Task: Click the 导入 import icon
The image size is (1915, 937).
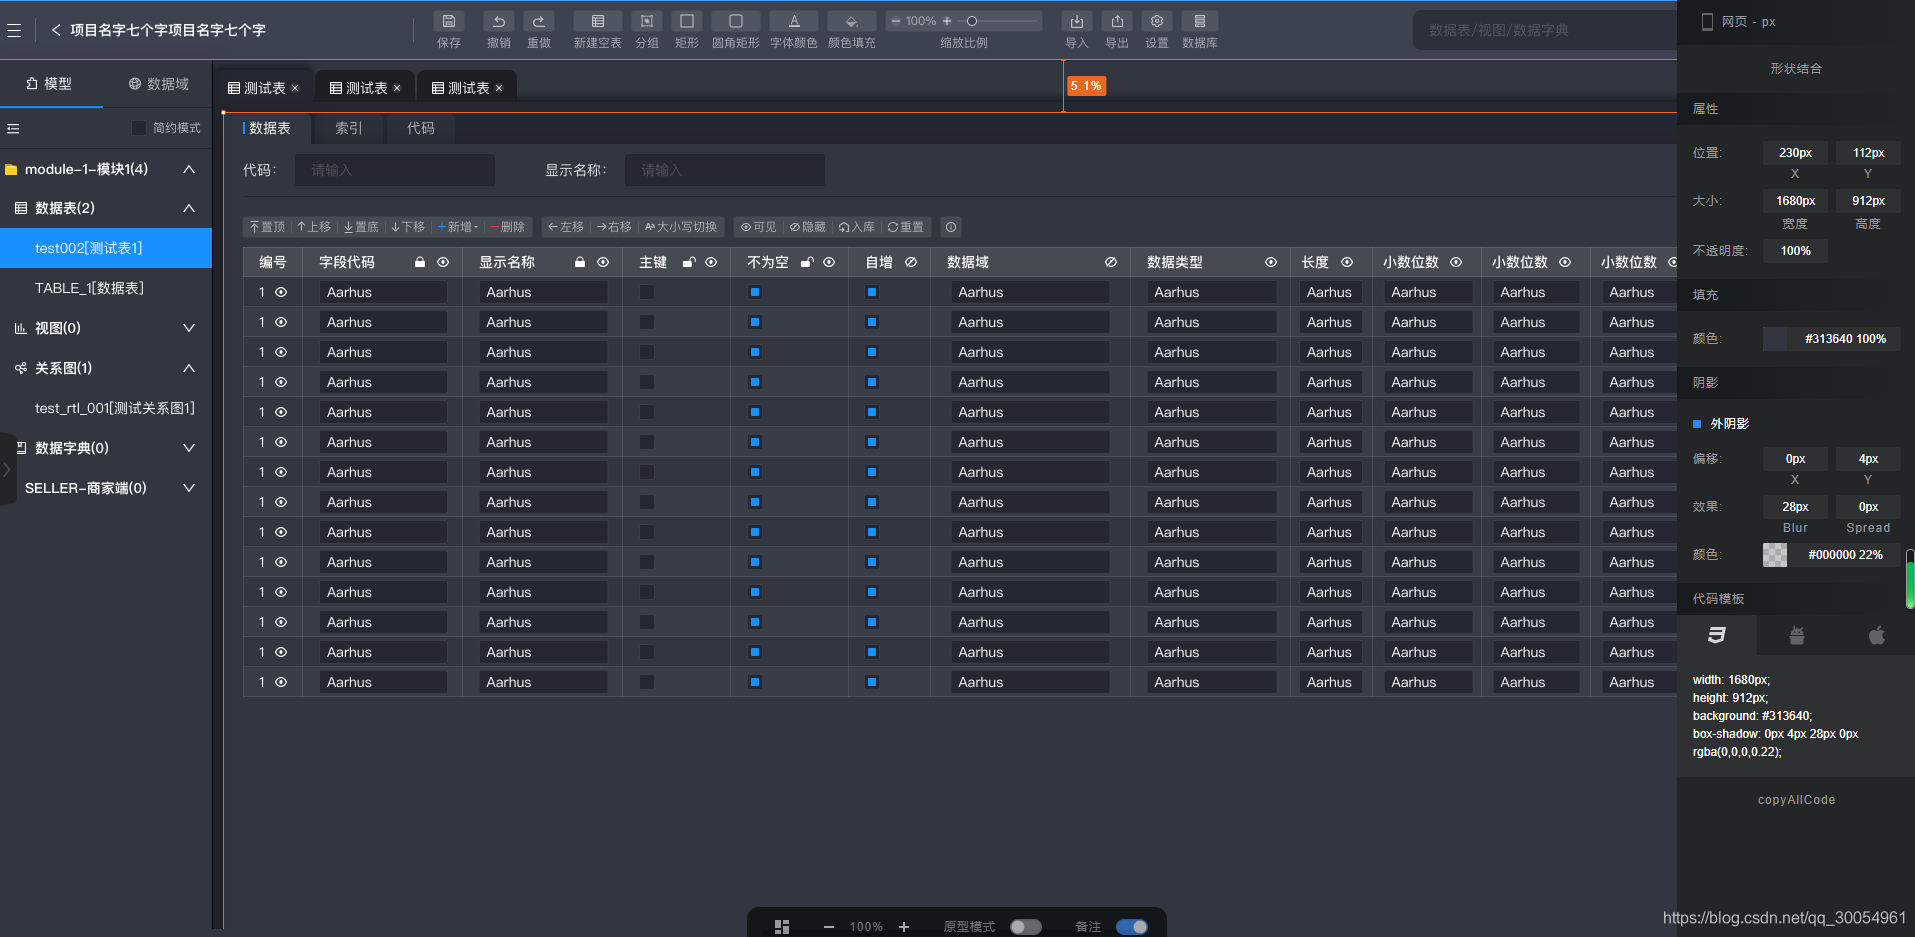Action: (x=1077, y=21)
